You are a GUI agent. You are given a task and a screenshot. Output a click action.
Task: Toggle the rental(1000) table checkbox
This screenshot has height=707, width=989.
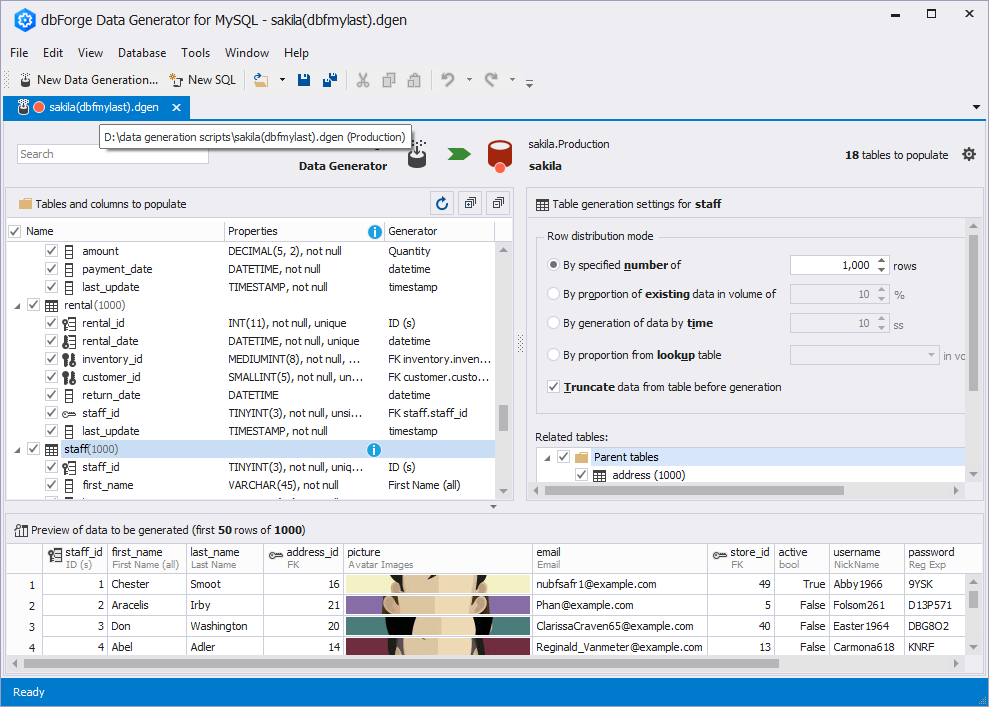[x=33, y=305]
